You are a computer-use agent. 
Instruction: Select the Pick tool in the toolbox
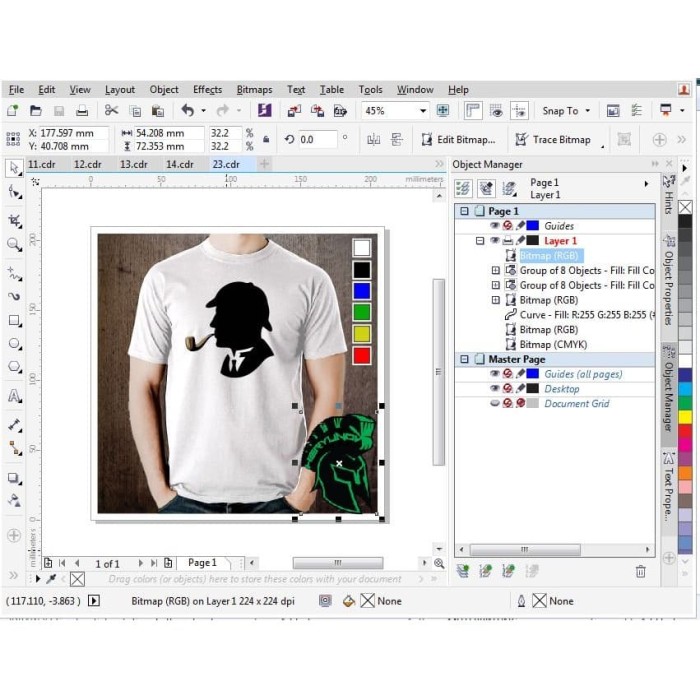pyautogui.click(x=14, y=167)
